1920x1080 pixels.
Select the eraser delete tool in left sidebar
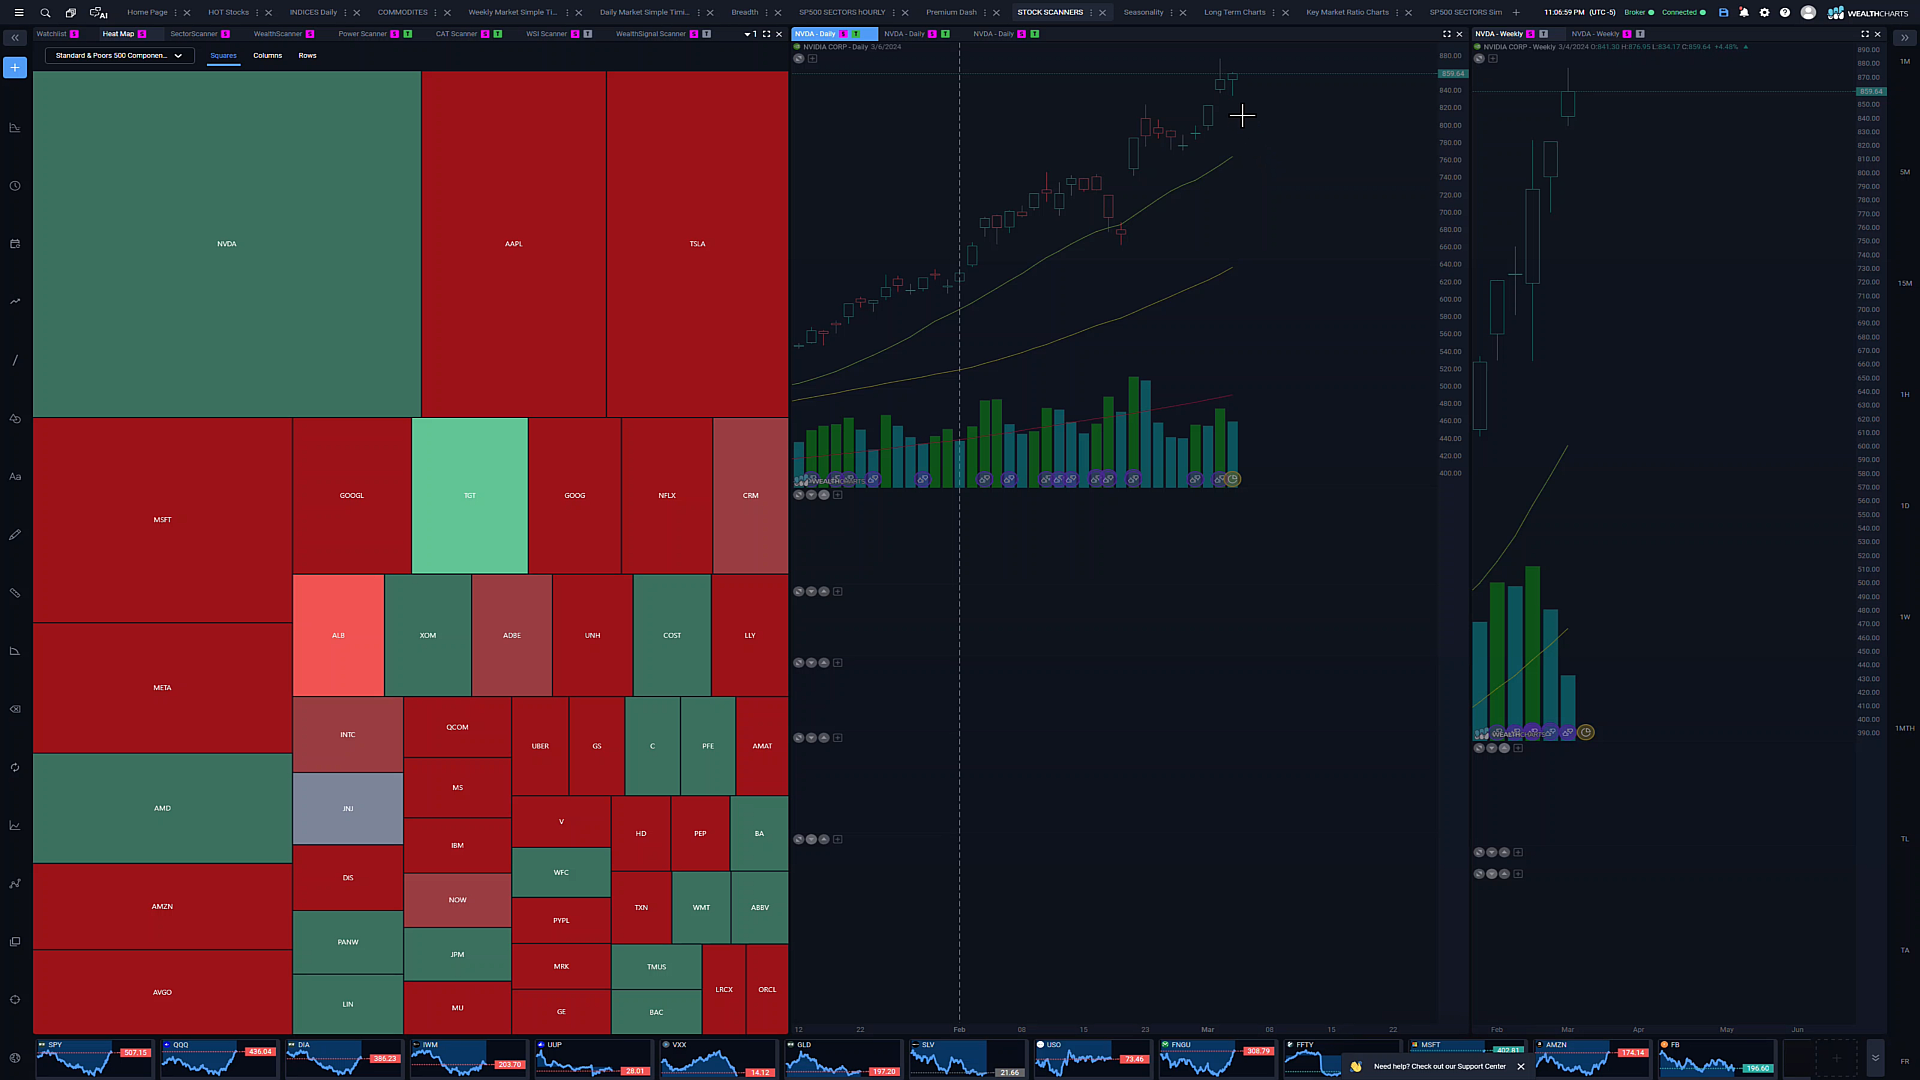pyautogui.click(x=15, y=709)
